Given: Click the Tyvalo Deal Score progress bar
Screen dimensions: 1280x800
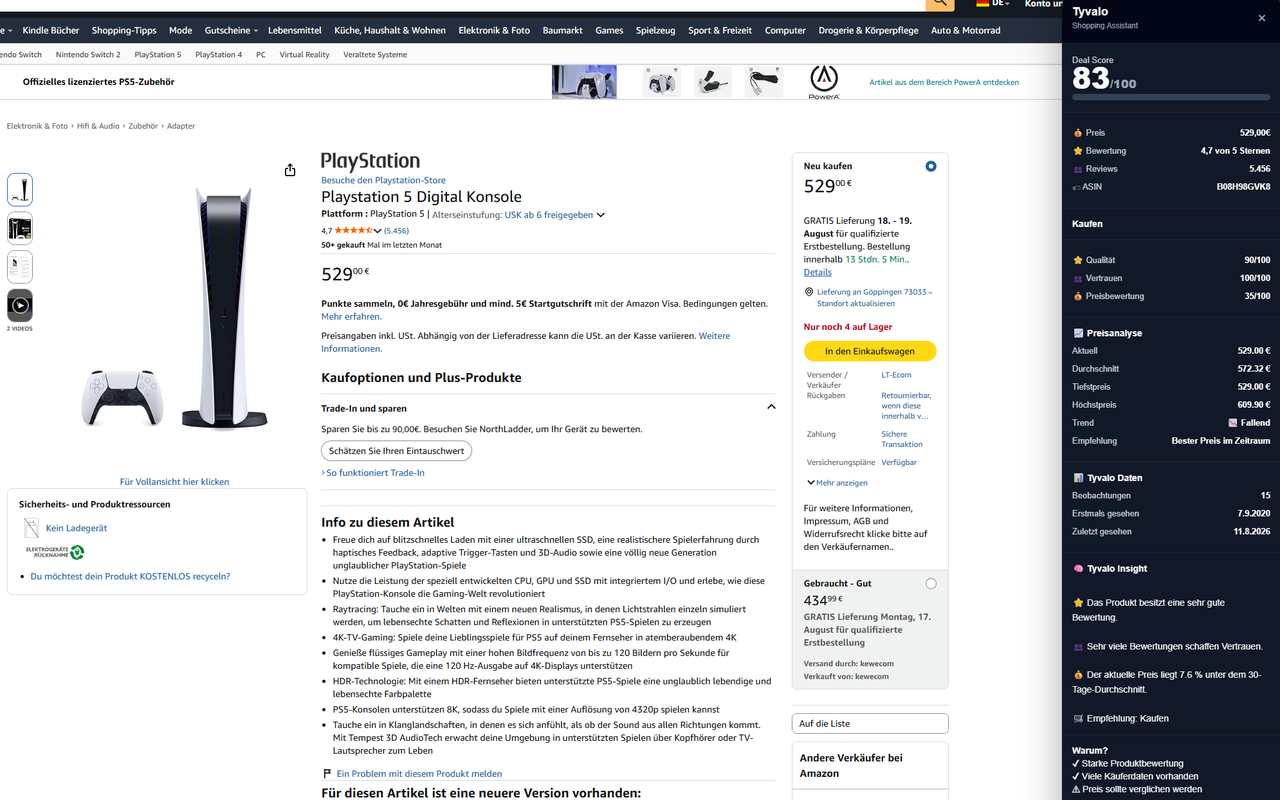Looking at the screenshot, I should coord(1171,97).
